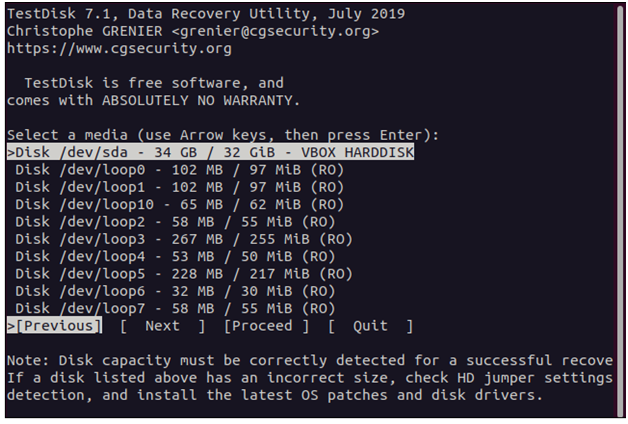
Task: Click the 'Select a media' prompt line
Action: 223,135
